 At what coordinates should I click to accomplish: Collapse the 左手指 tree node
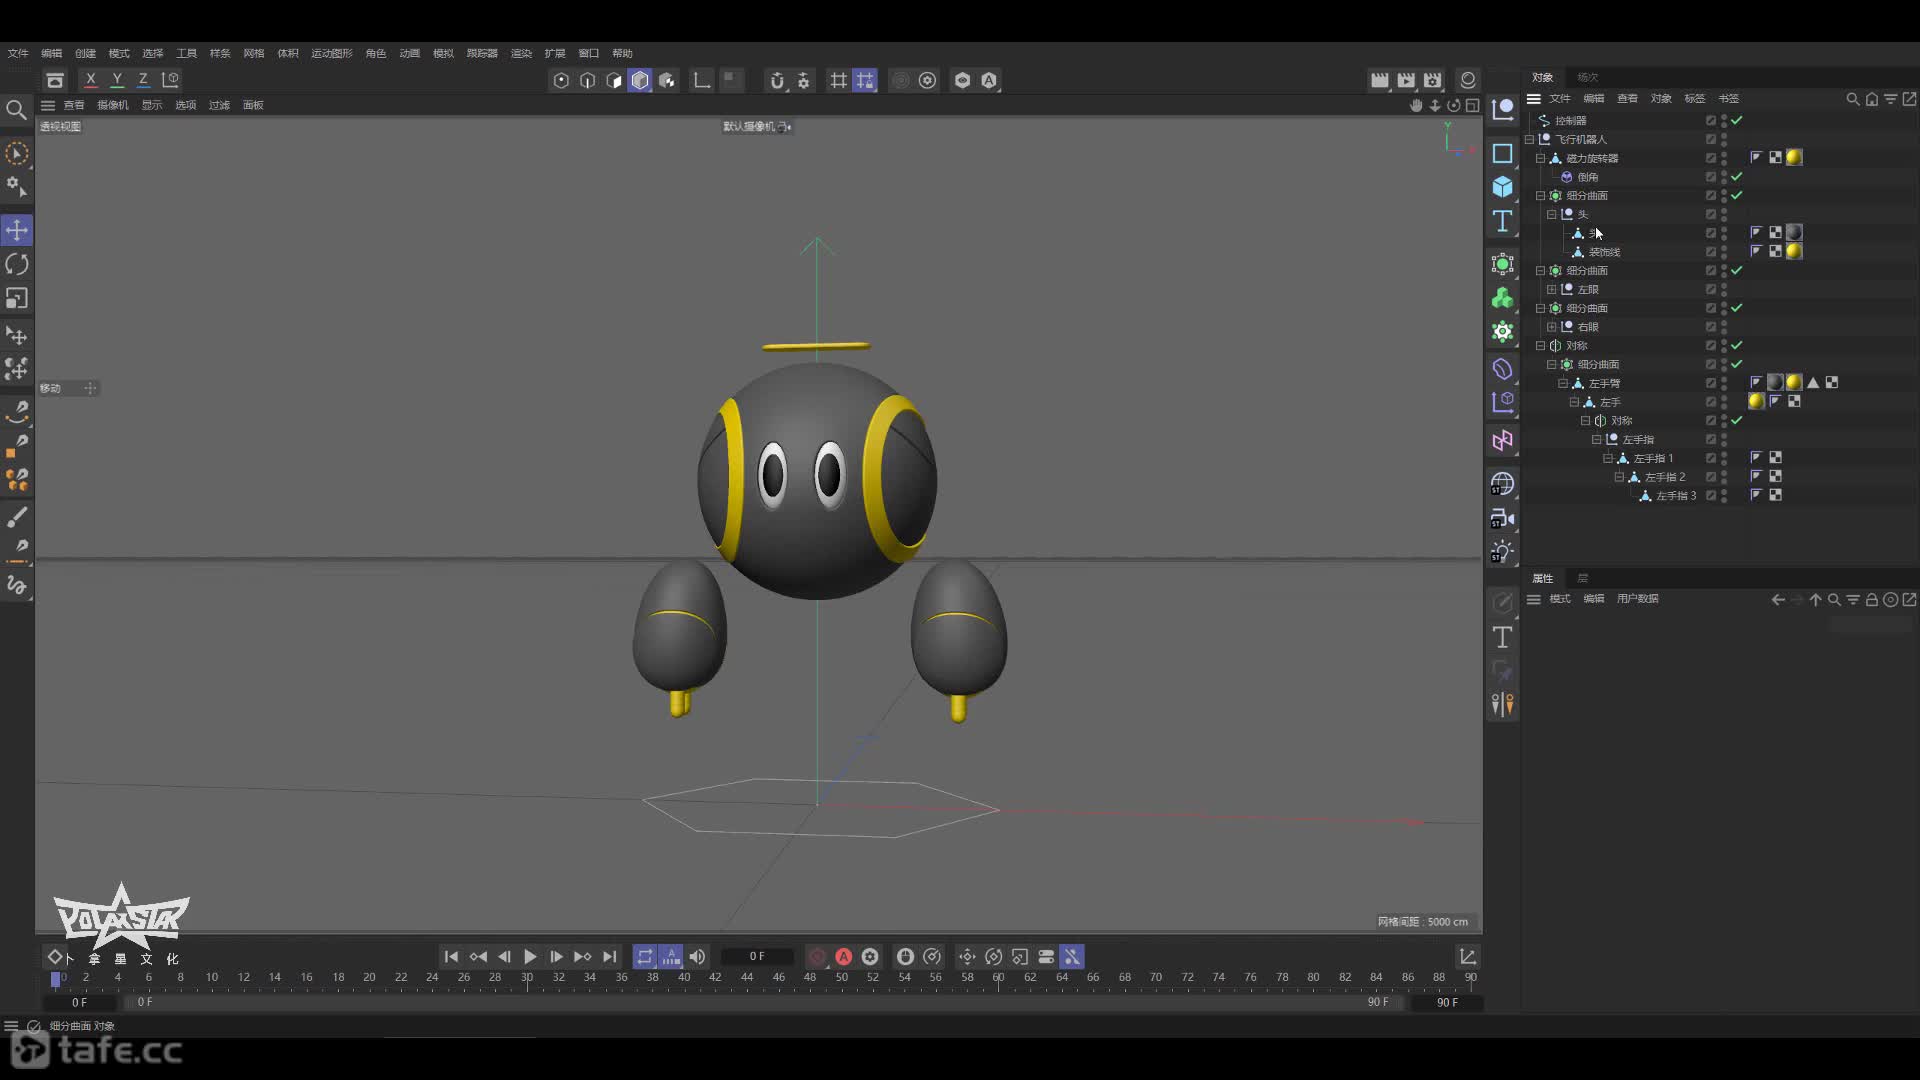(1596, 439)
